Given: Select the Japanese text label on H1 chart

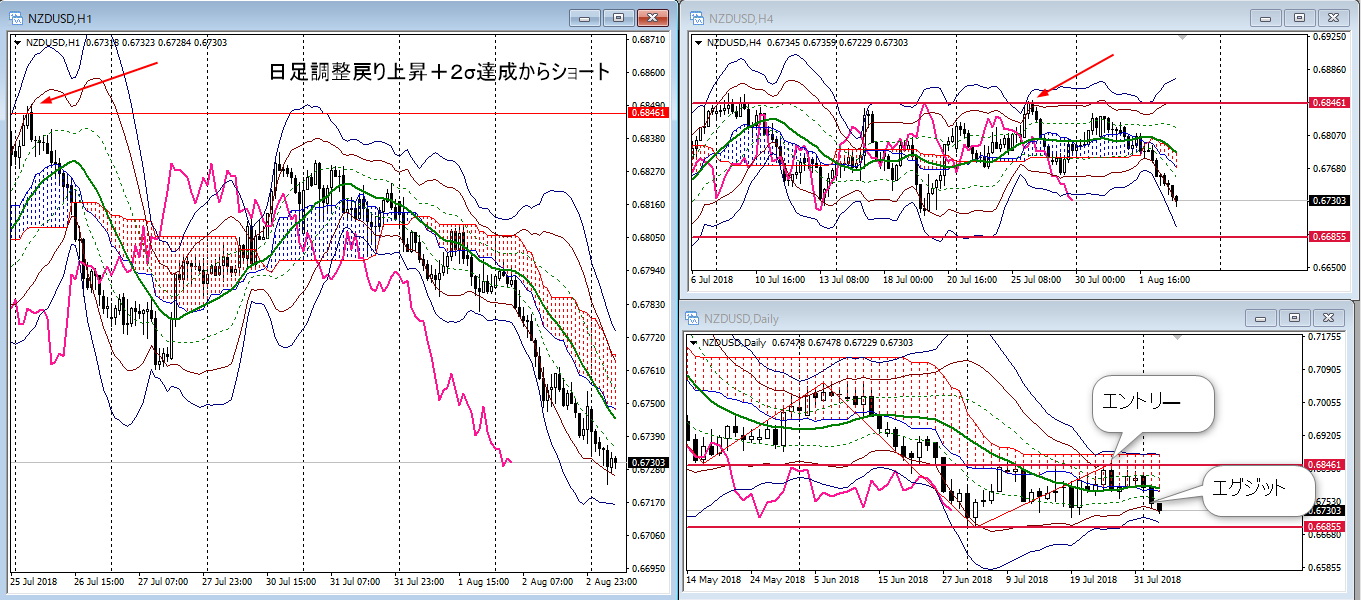Looking at the screenshot, I should click(441, 71).
